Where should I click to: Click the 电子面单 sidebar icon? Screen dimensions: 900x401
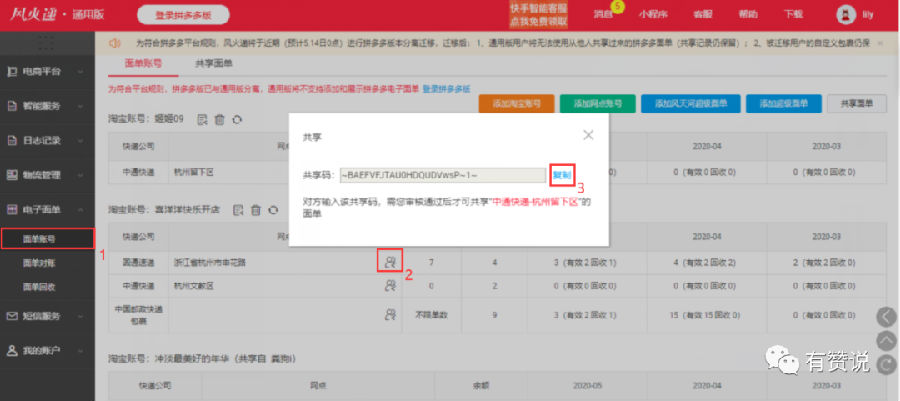(x=12, y=210)
